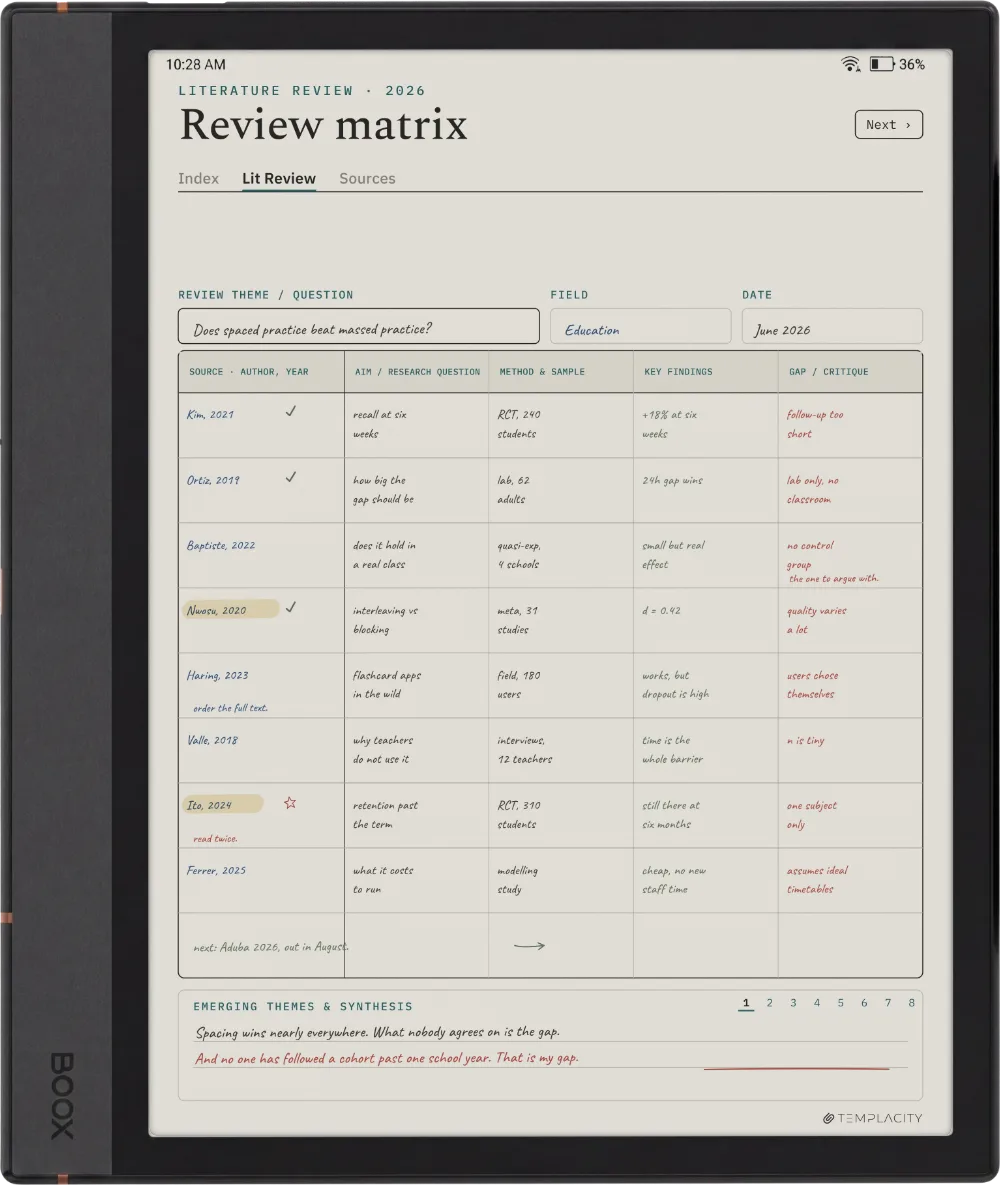Click the red 'That is my gap' synthesis line

pos(387,1058)
